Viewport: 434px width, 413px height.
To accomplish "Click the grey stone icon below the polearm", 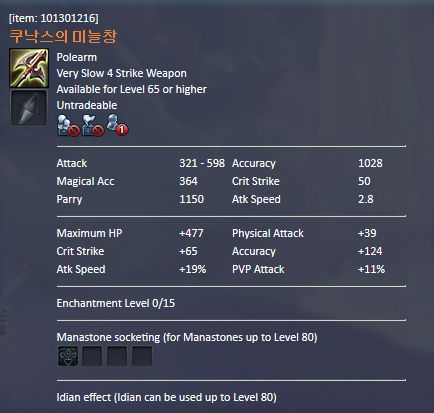I will pyautogui.click(x=29, y=108).
